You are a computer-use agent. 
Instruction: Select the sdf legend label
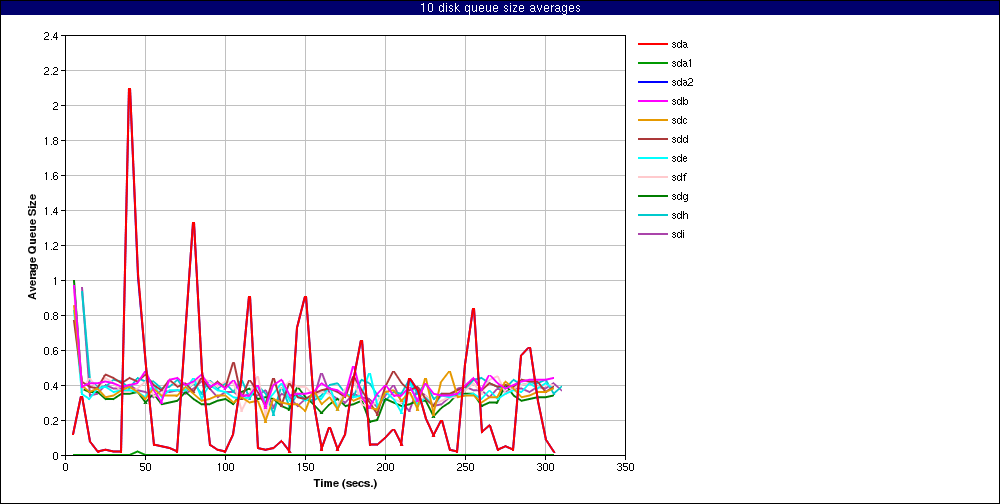679,177
